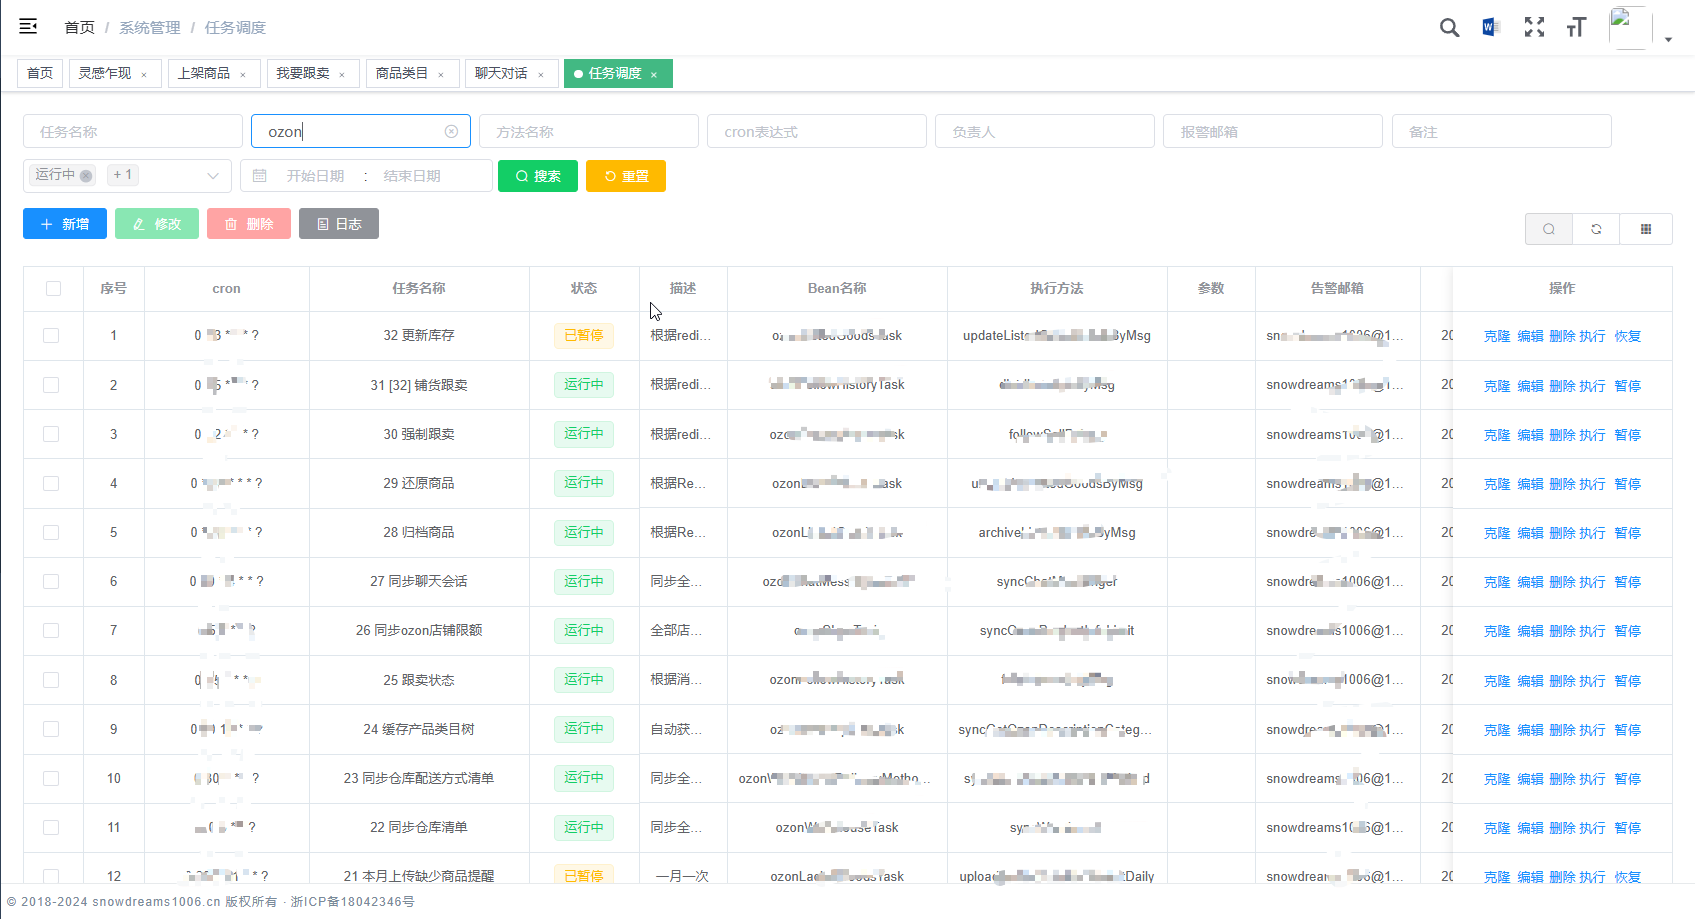The width and height of the screenshot is (1695, 919).
Task: Open the user avatar dropdown caret
Action: point(1668,40)
